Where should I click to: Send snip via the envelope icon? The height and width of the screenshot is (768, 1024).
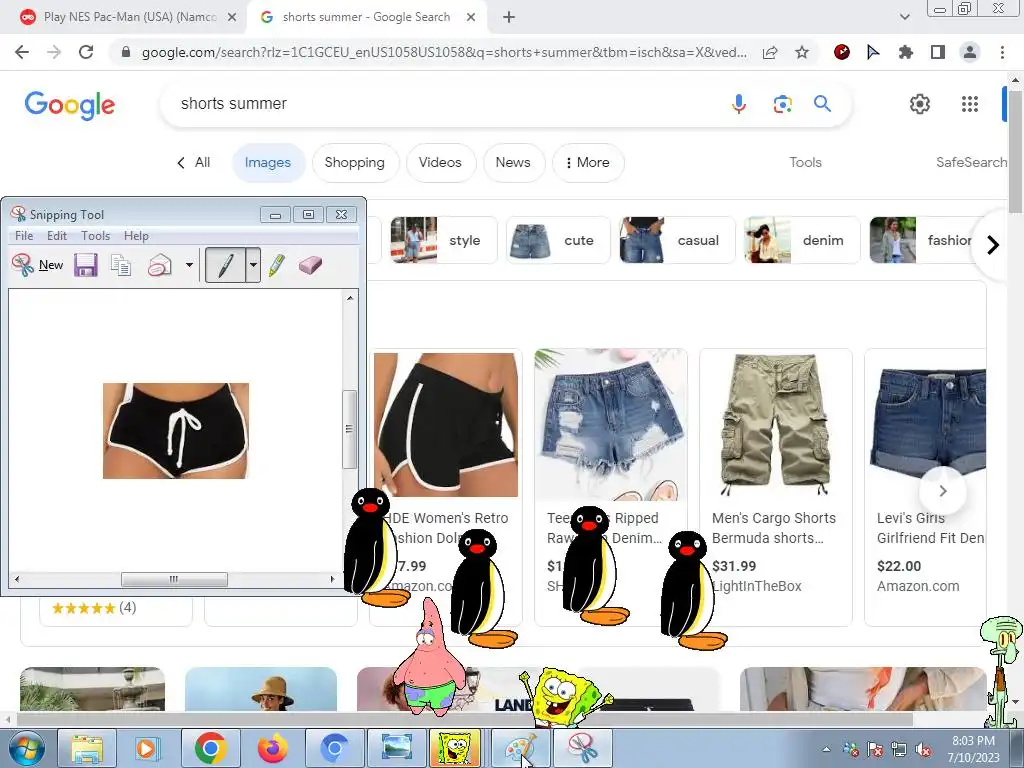click(159, 265)
